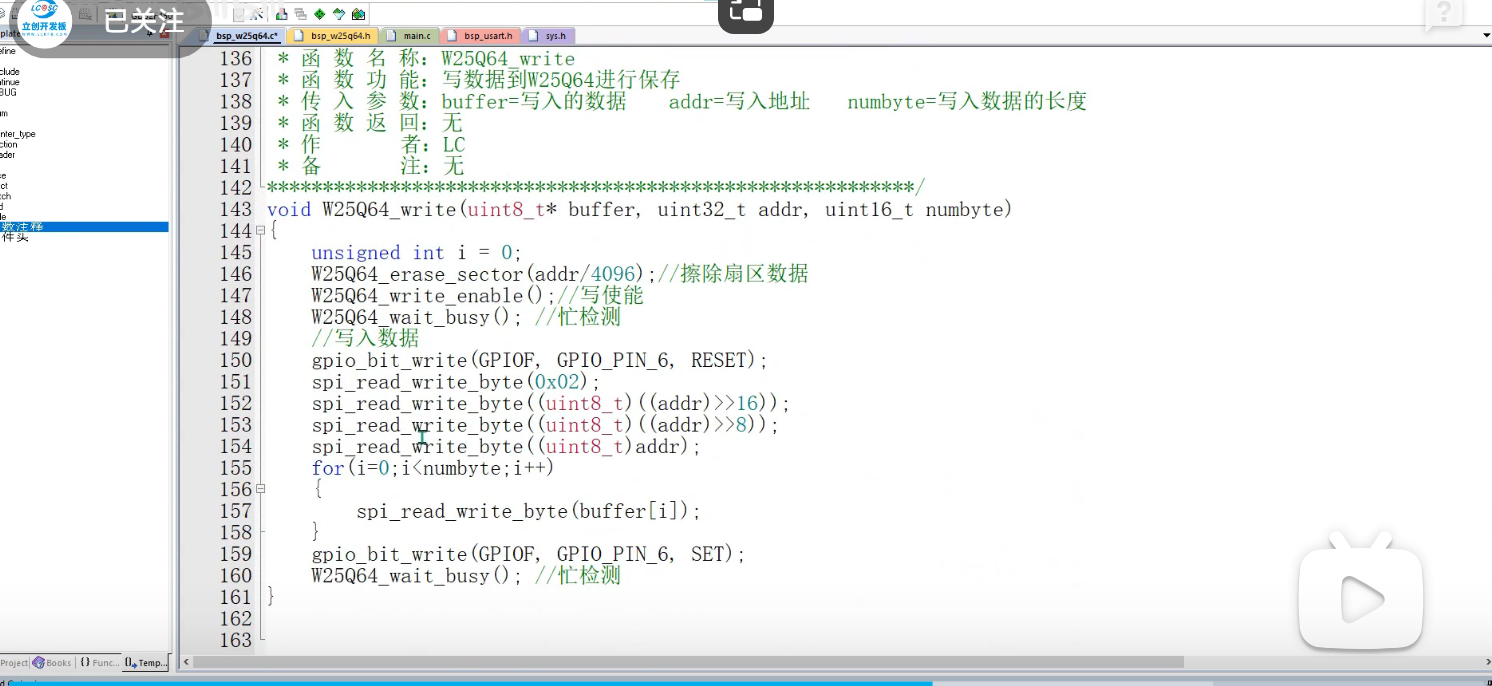The width and height of the screenshot is (1492, 686).
Task: Switch to the sys.h tab
Action: click(x=548, y=35)
